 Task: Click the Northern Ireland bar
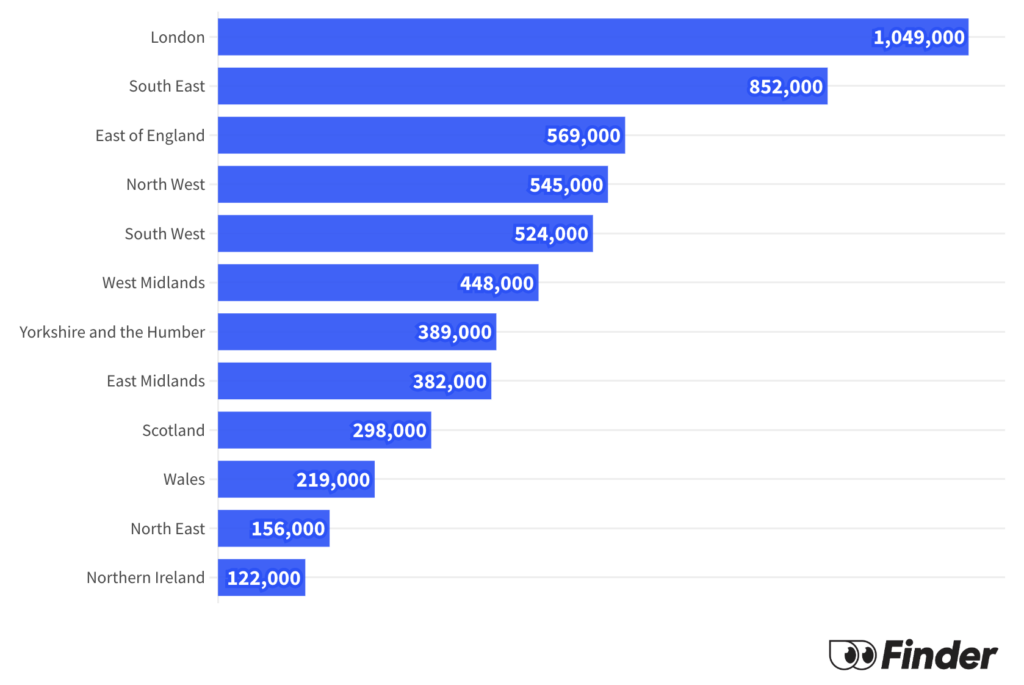pos(261,578)
